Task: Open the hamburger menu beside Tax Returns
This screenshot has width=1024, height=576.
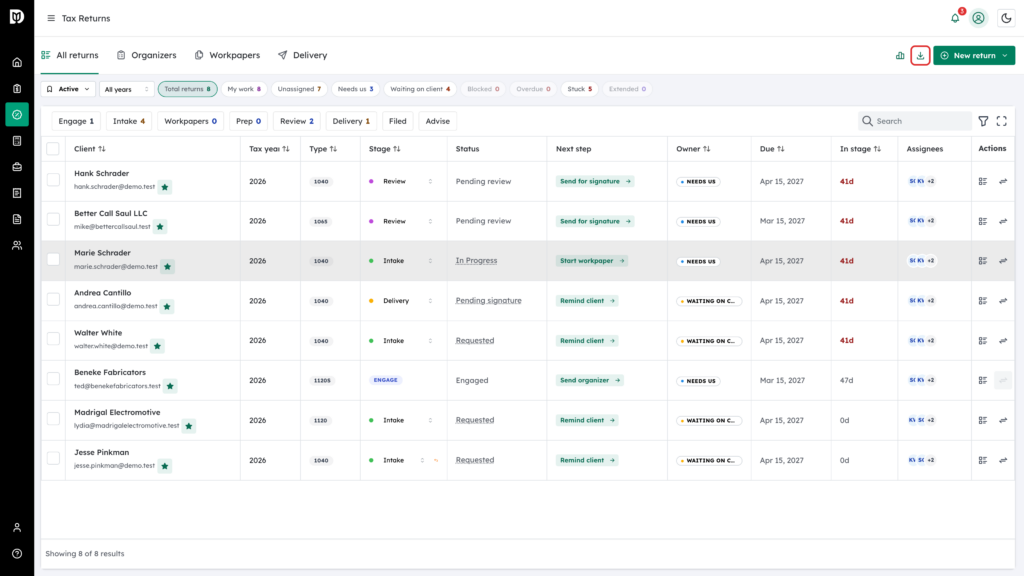Action: tap(51, 18)
